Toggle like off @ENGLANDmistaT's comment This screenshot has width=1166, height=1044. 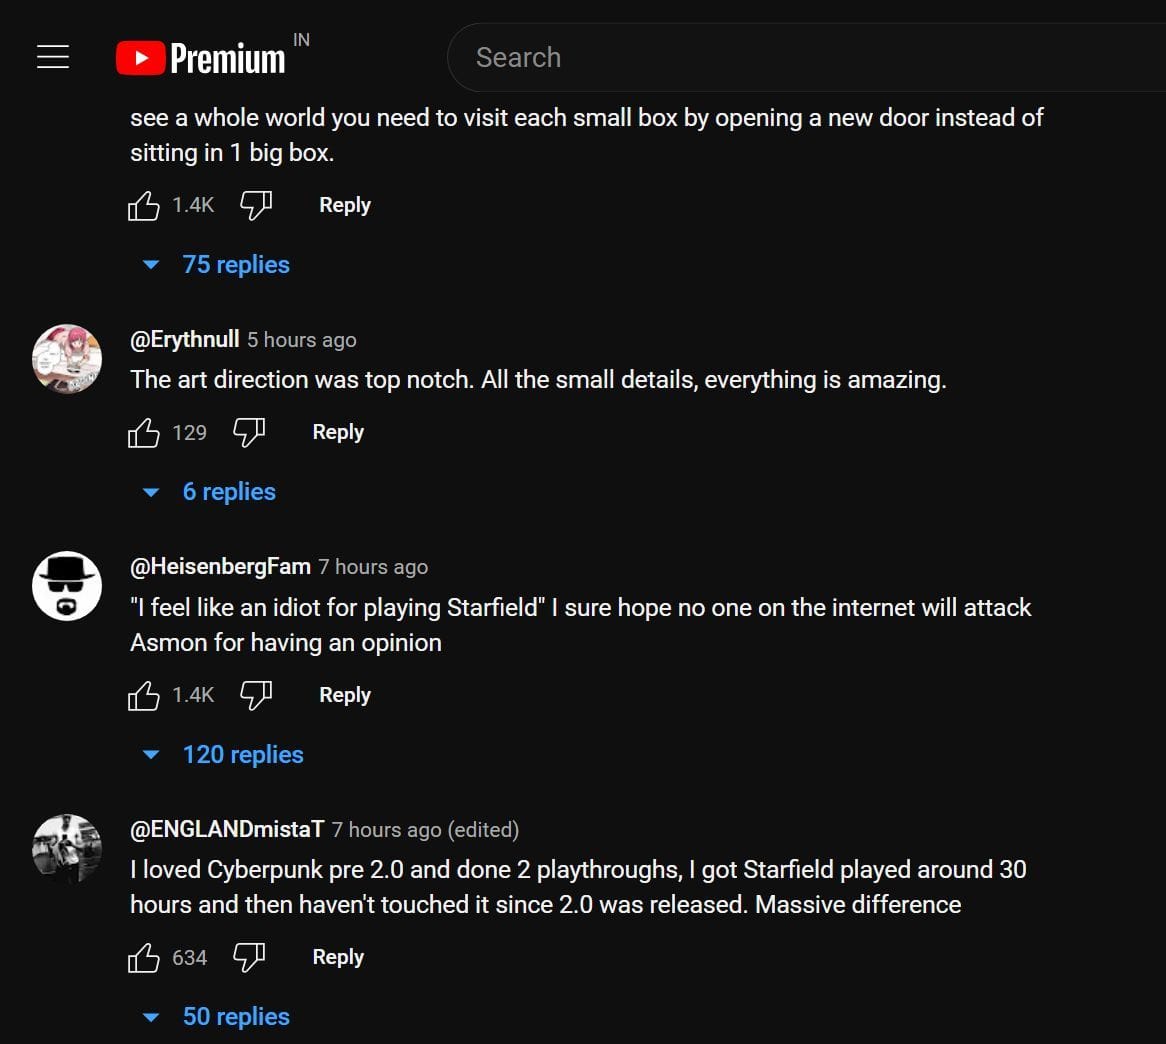click(145, 957)
